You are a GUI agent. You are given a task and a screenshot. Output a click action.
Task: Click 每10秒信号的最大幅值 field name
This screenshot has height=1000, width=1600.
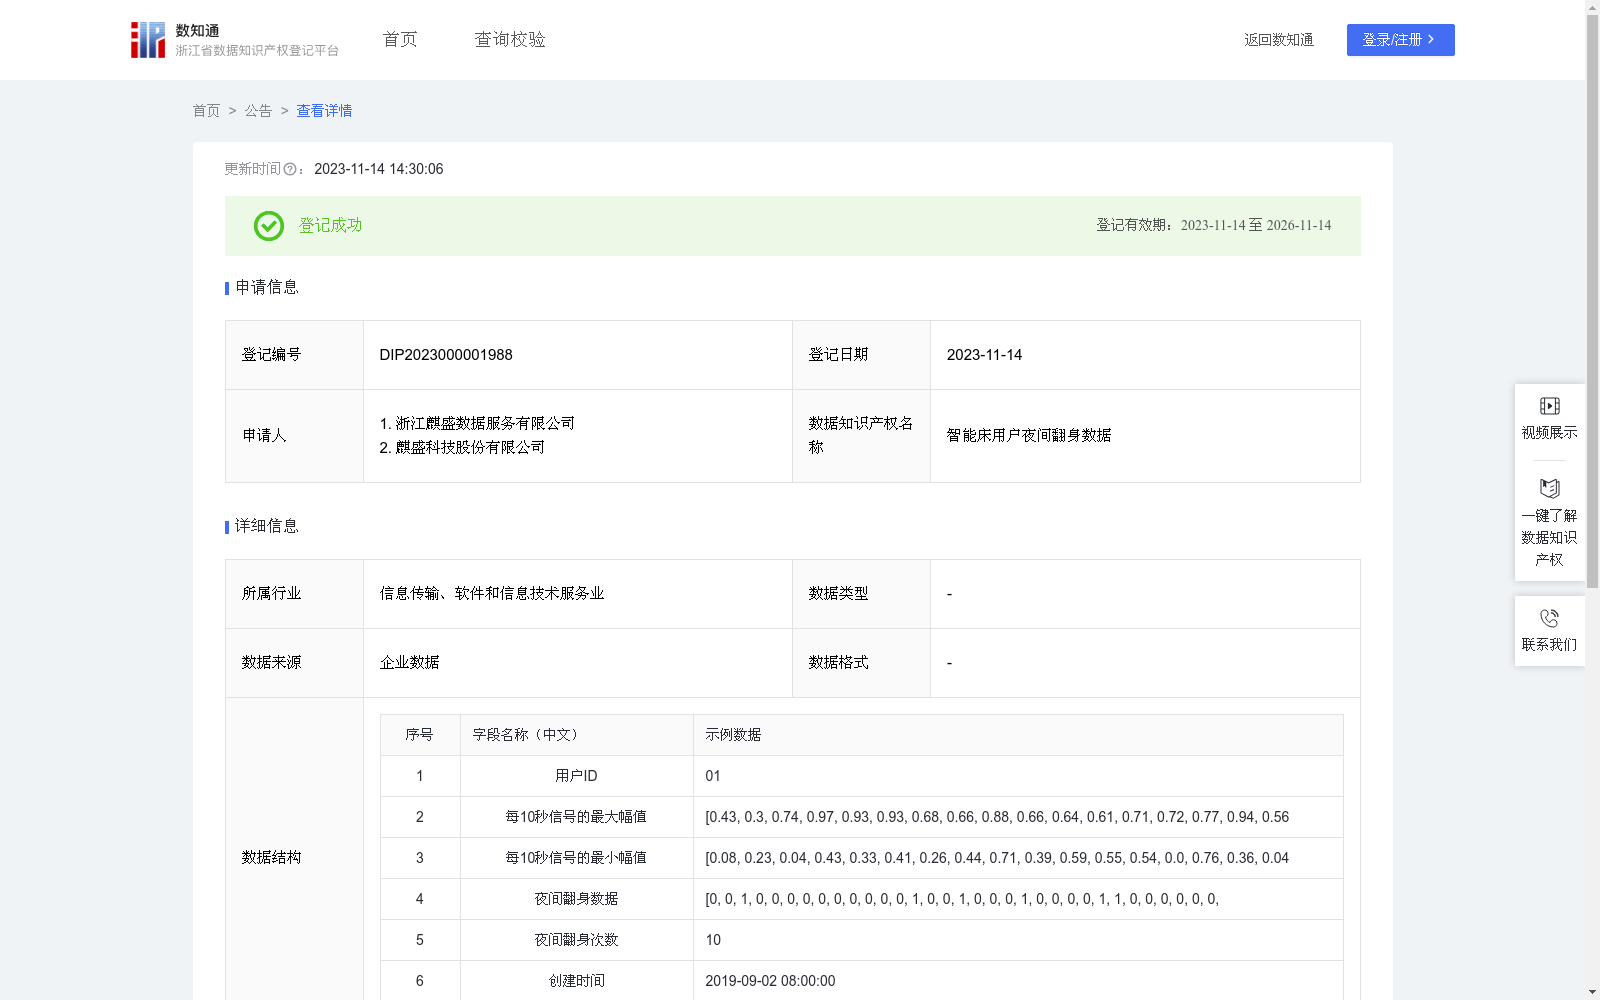576,817
